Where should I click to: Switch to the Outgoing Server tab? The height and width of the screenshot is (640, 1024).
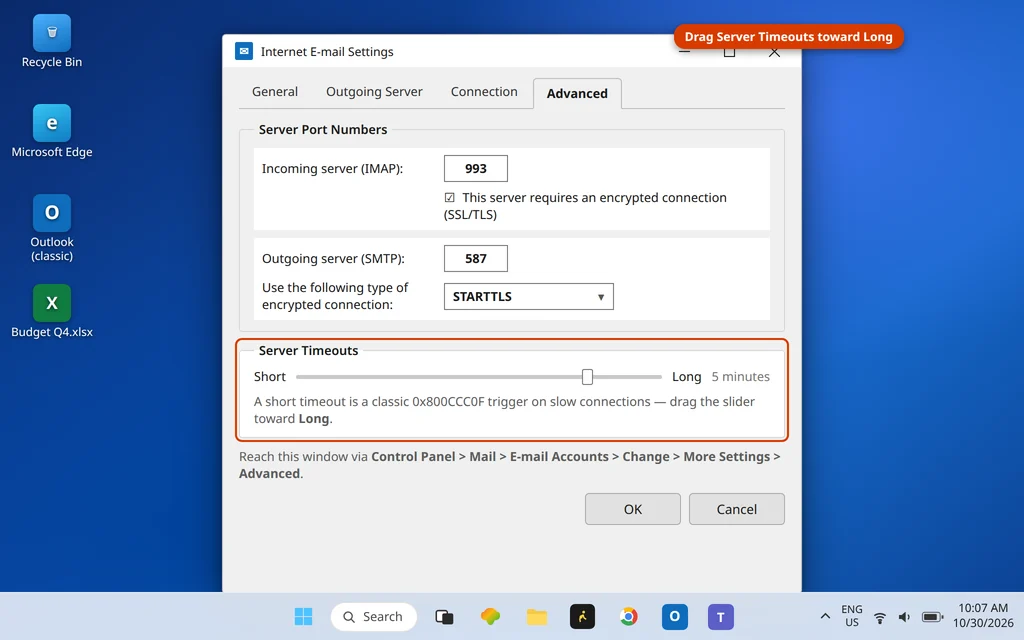click(x=374, y=92)
